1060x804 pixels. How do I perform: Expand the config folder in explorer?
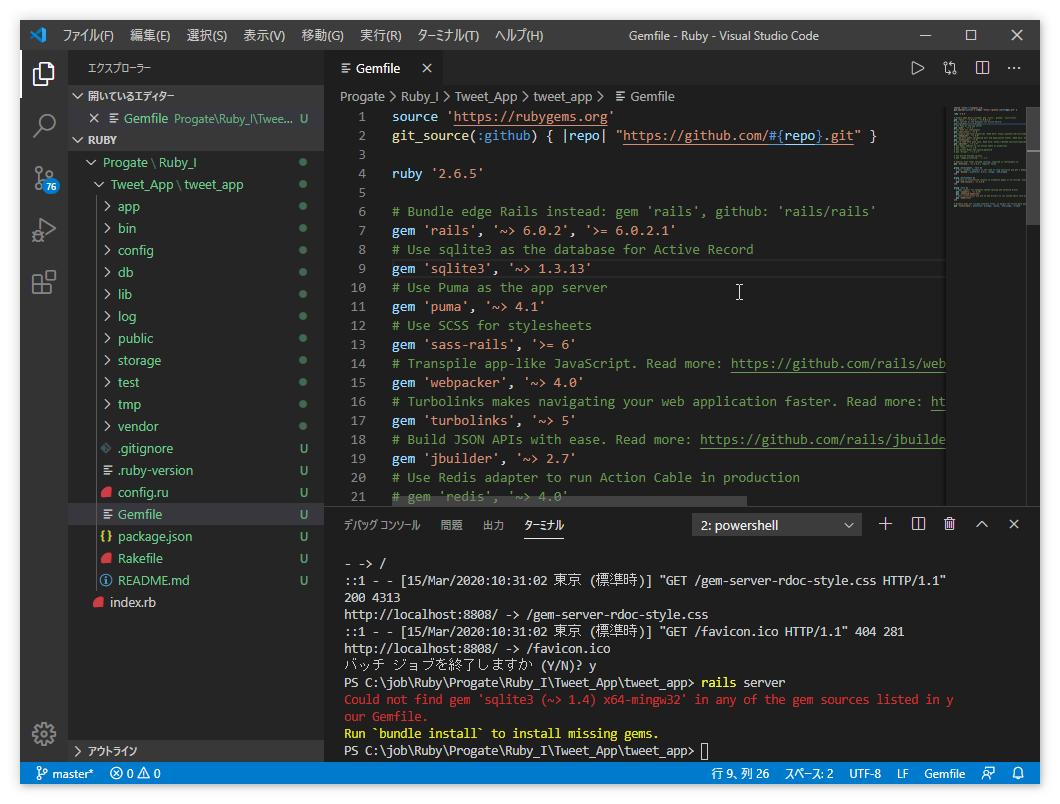tap(135, 250)
